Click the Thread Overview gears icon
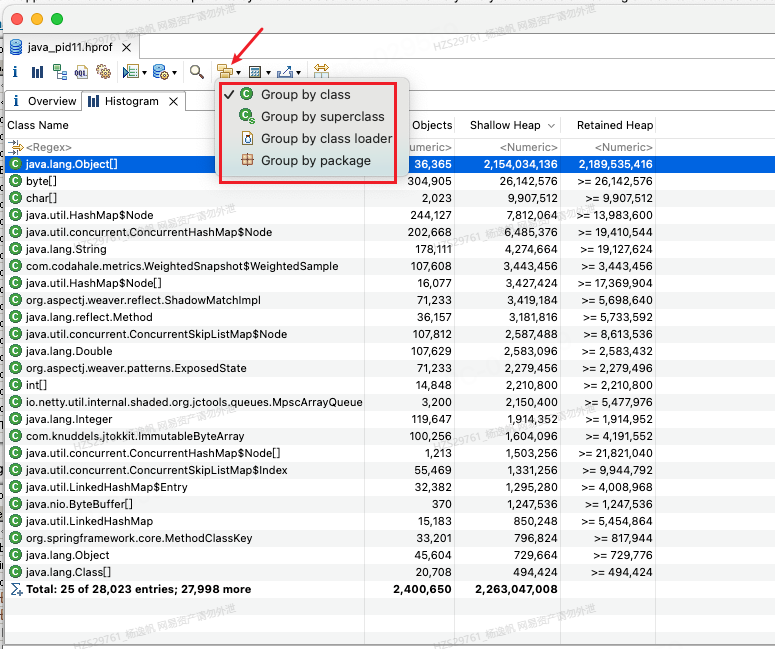The width and height of the screenshot is (775, 649). 103,72
